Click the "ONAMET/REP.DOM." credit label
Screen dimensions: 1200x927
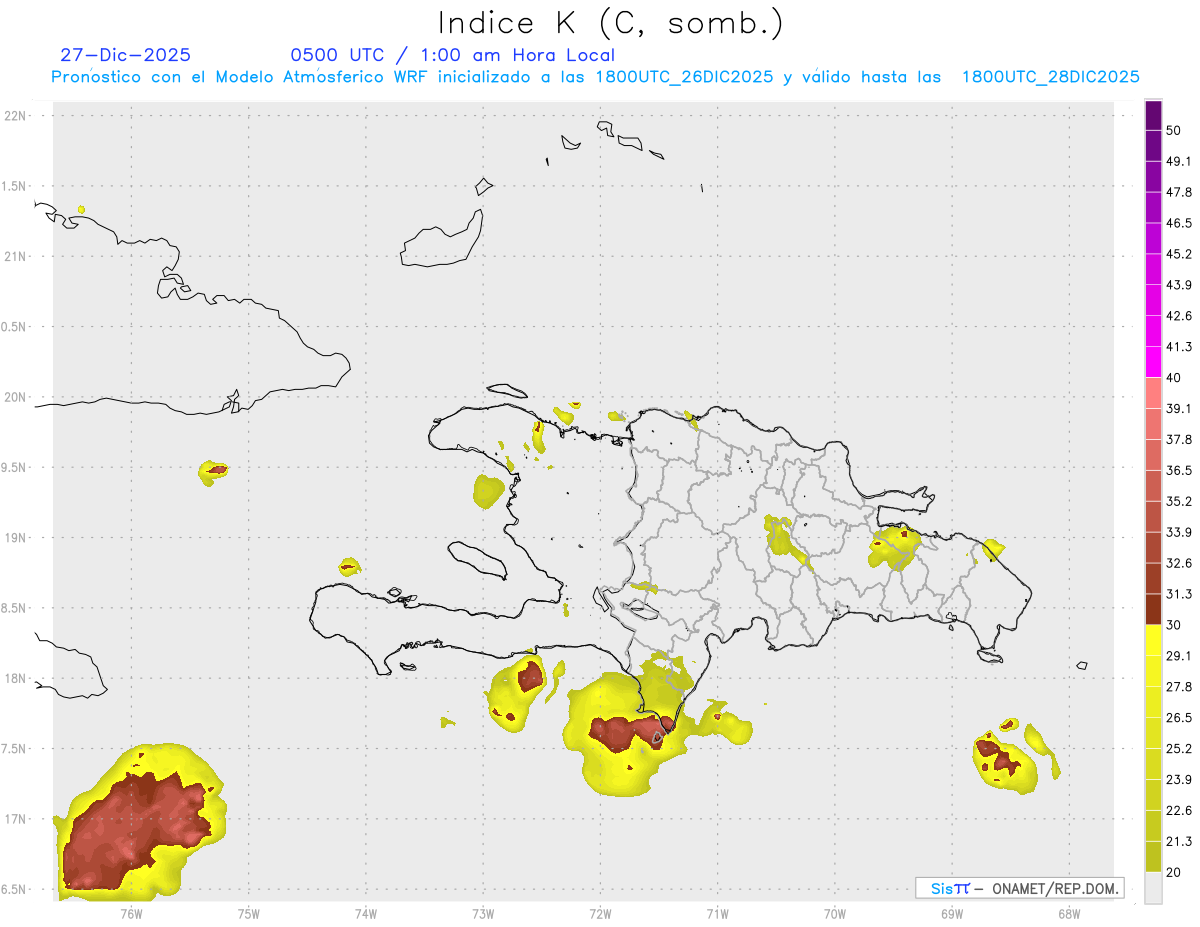click(x=1056, y=888)
